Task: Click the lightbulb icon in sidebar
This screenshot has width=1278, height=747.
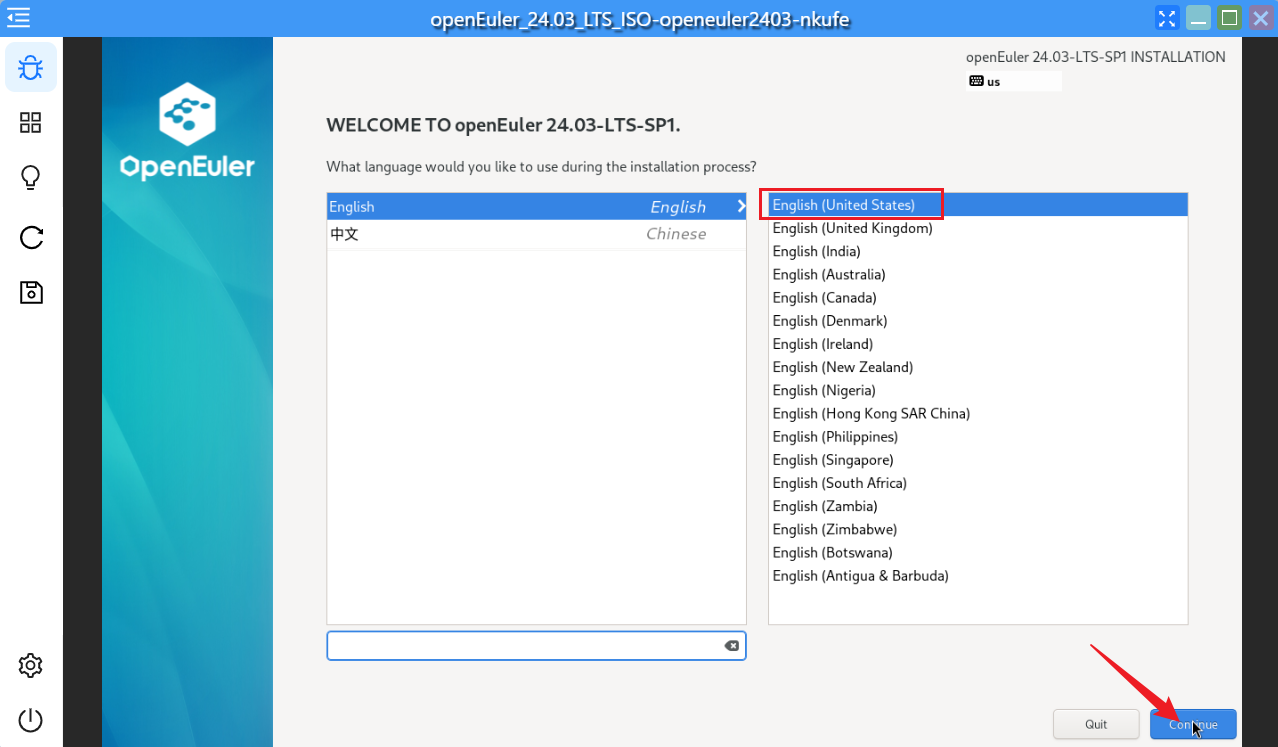Action: click(x=31, y=178)
